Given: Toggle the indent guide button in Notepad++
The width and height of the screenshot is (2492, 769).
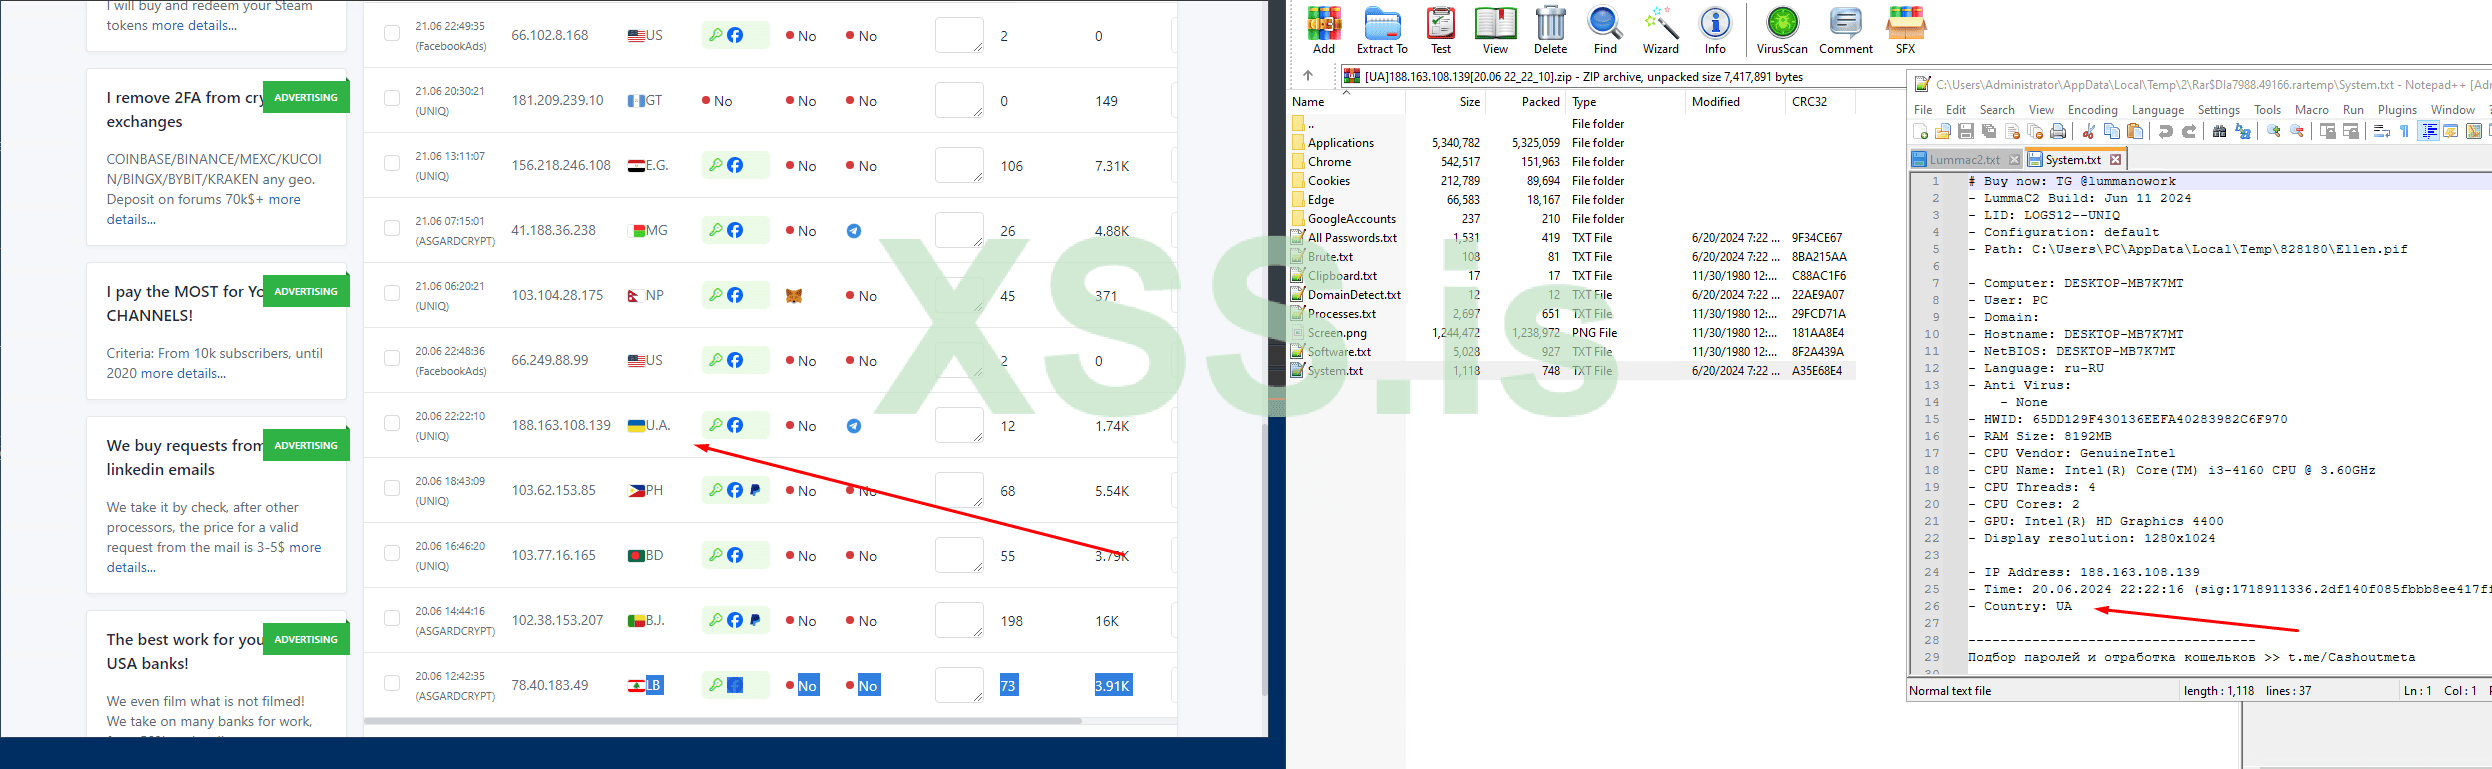Looking at the screenshot, I should [2428, 132].
